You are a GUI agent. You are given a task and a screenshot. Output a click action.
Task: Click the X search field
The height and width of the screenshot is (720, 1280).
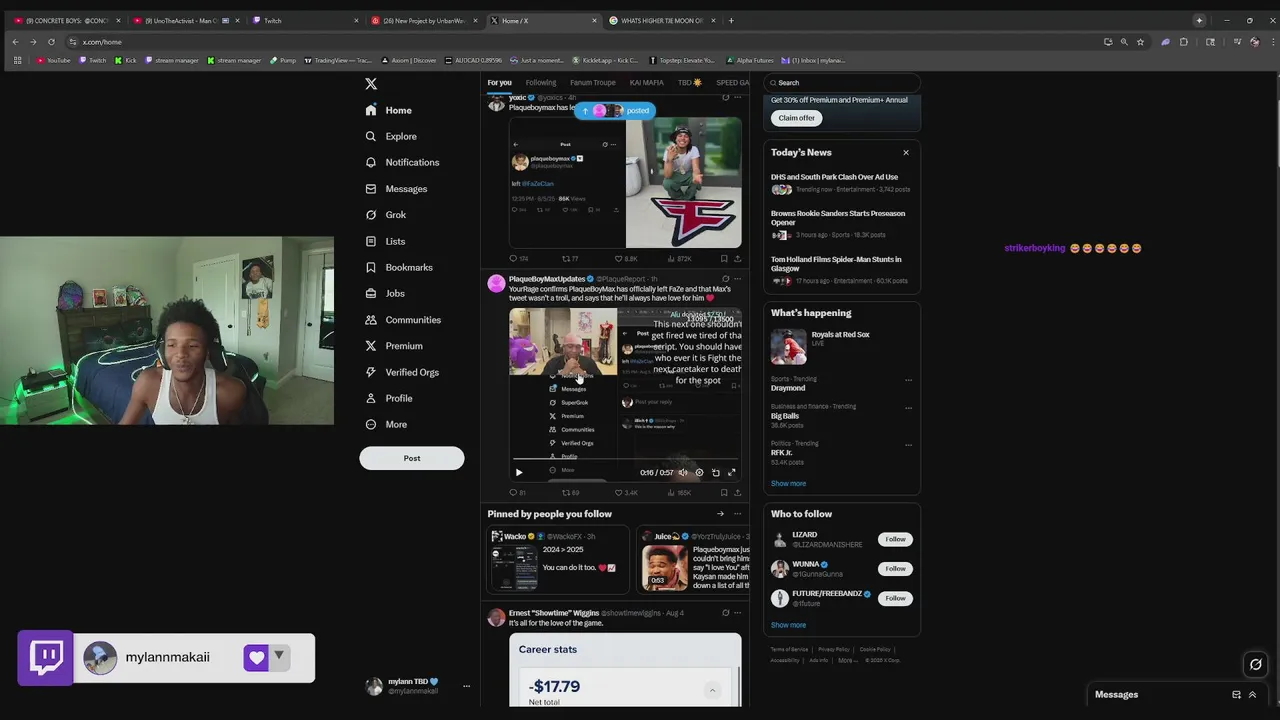coord(841,83)
